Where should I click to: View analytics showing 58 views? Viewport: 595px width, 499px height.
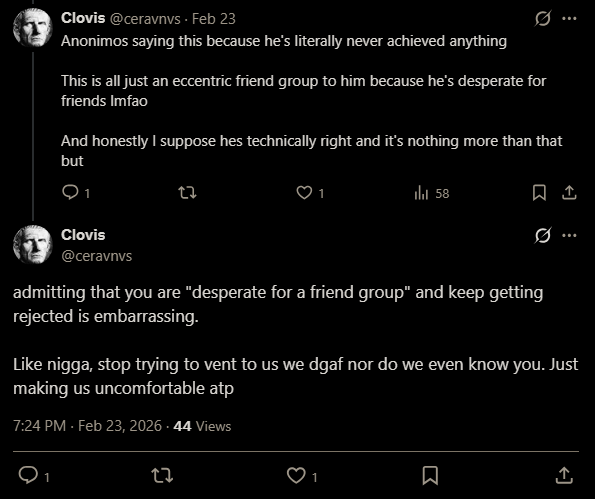point(431,193)
